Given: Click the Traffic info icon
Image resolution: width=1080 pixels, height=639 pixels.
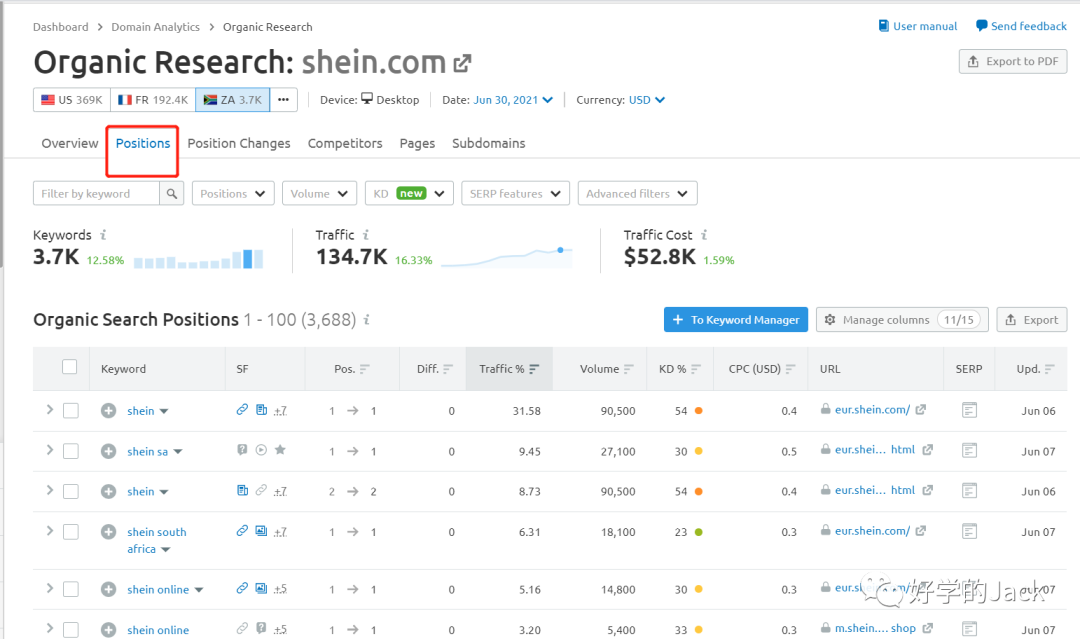Looking at the screenshot, I should pyautogui.click(x=366, y=235).
